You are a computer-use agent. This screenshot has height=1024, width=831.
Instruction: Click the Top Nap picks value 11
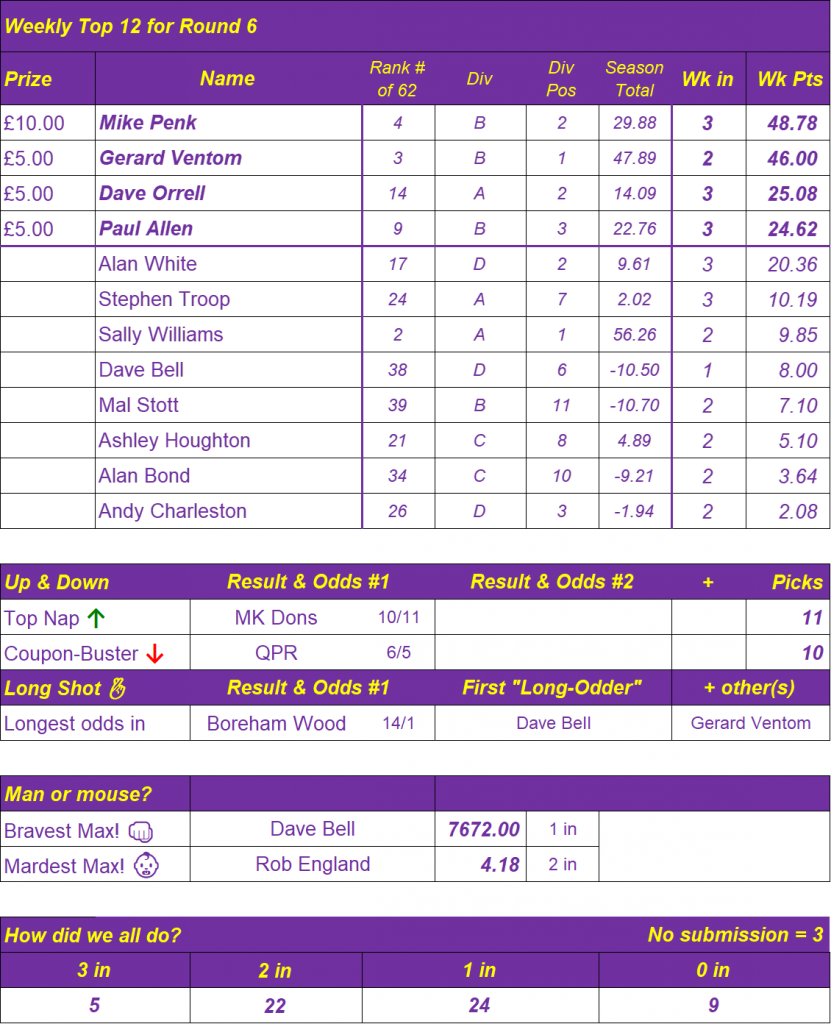pos(812,618)
